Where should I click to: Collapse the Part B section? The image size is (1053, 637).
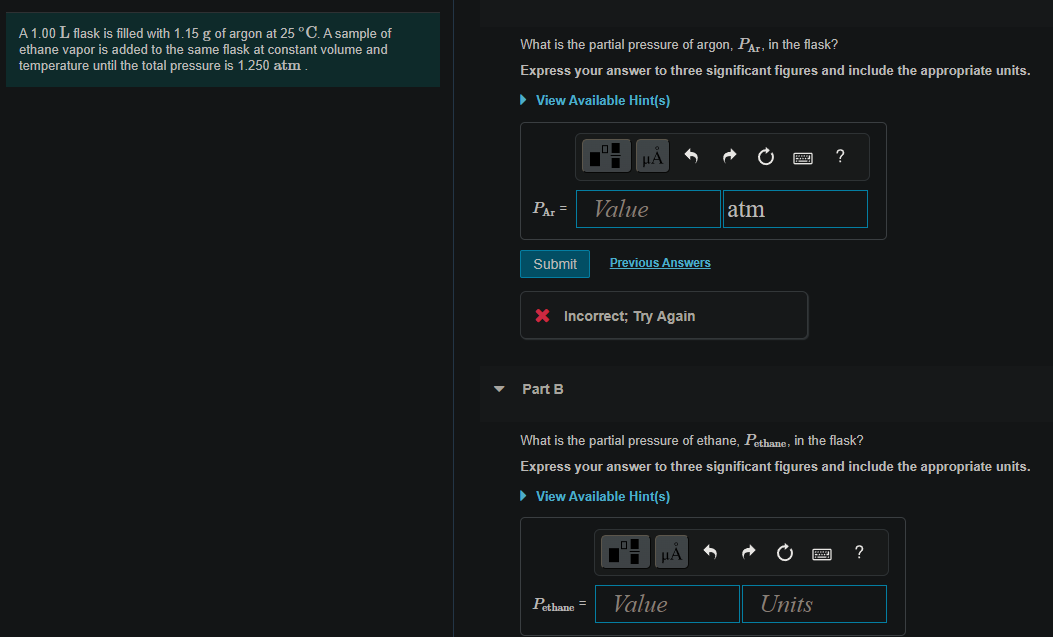(x=499, y=389)
